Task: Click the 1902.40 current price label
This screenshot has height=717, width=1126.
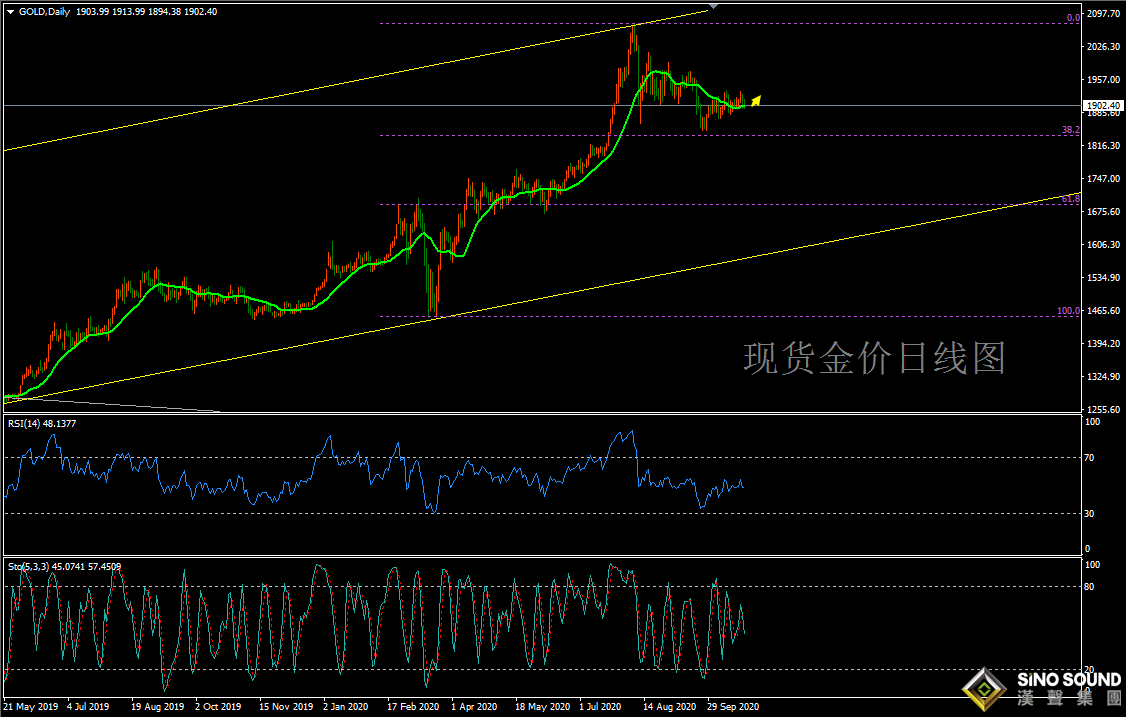Action: tap(1103, 105)
